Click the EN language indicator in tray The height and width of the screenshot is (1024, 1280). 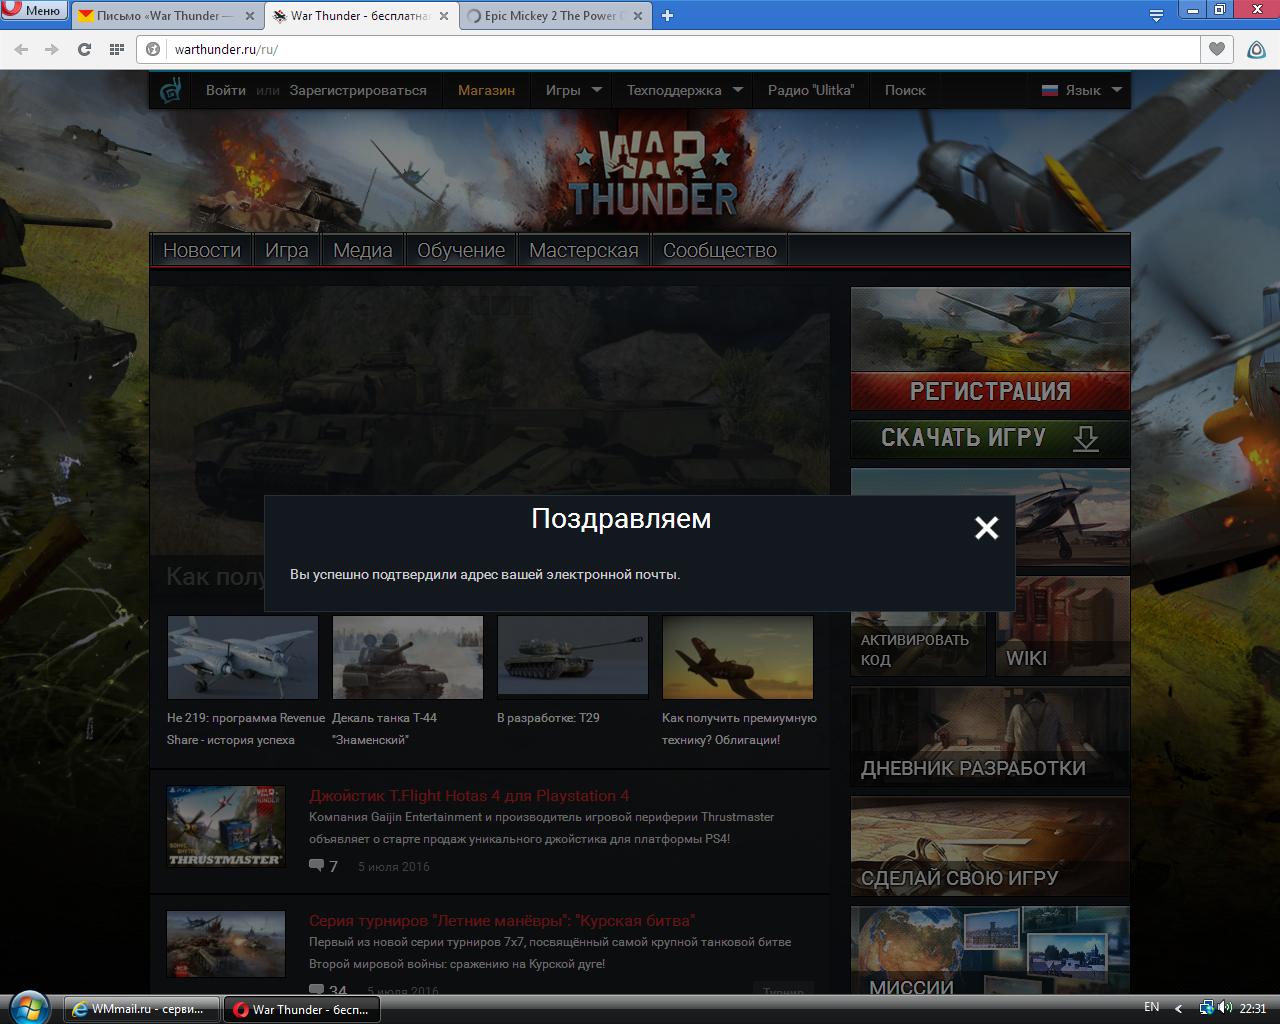[1151, 1008]
